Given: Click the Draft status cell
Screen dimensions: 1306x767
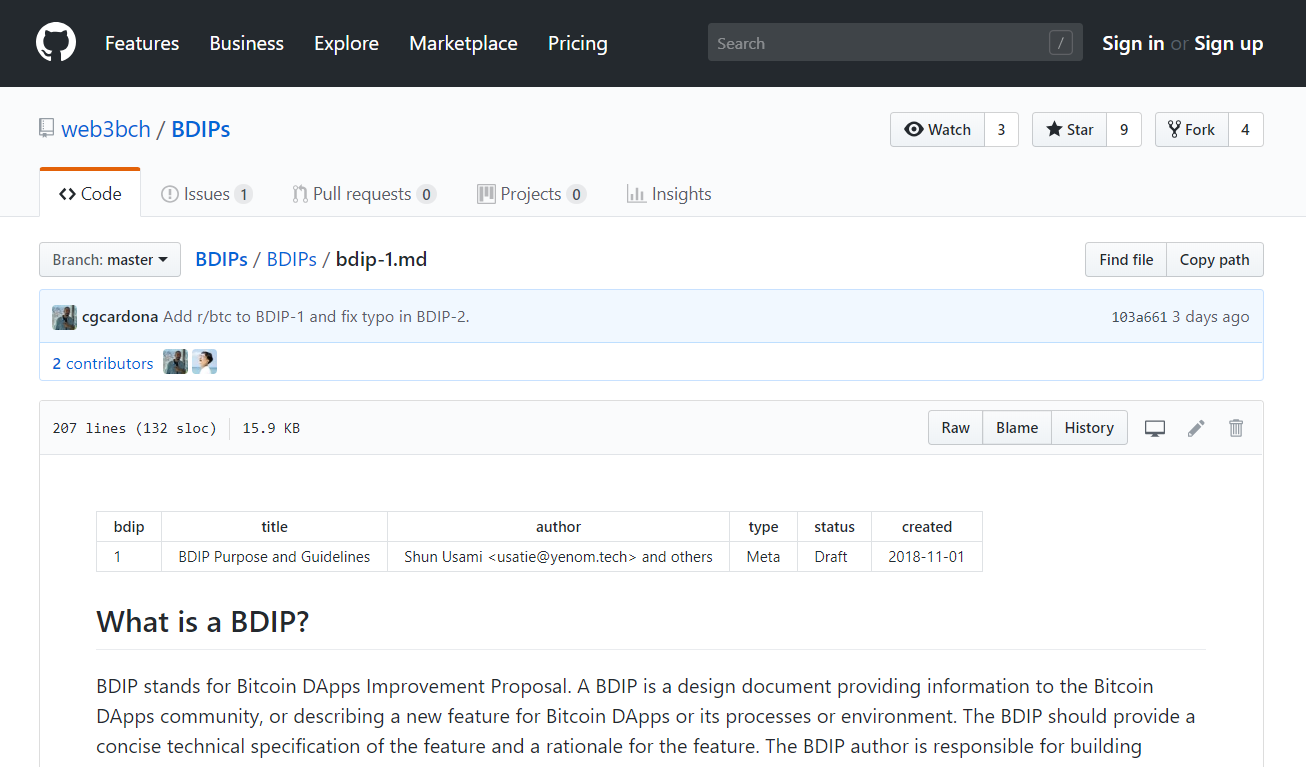Looking at the screenshot, I should pyautogui.click(x=834, y=557).
